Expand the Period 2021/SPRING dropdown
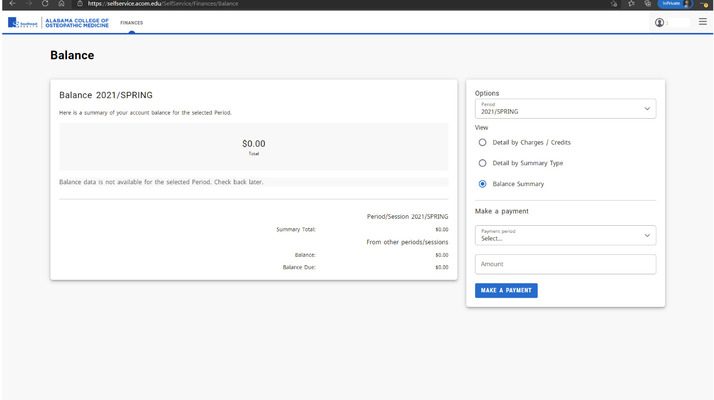 (x=565, y=108)
